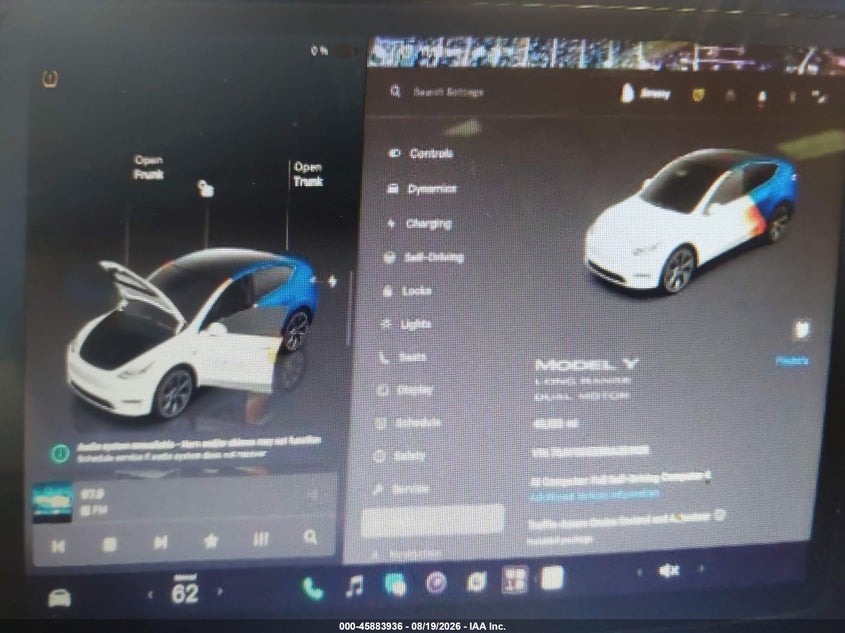Open the Lights settings menu
Screen dimensions: 845x633
point(405,324)
